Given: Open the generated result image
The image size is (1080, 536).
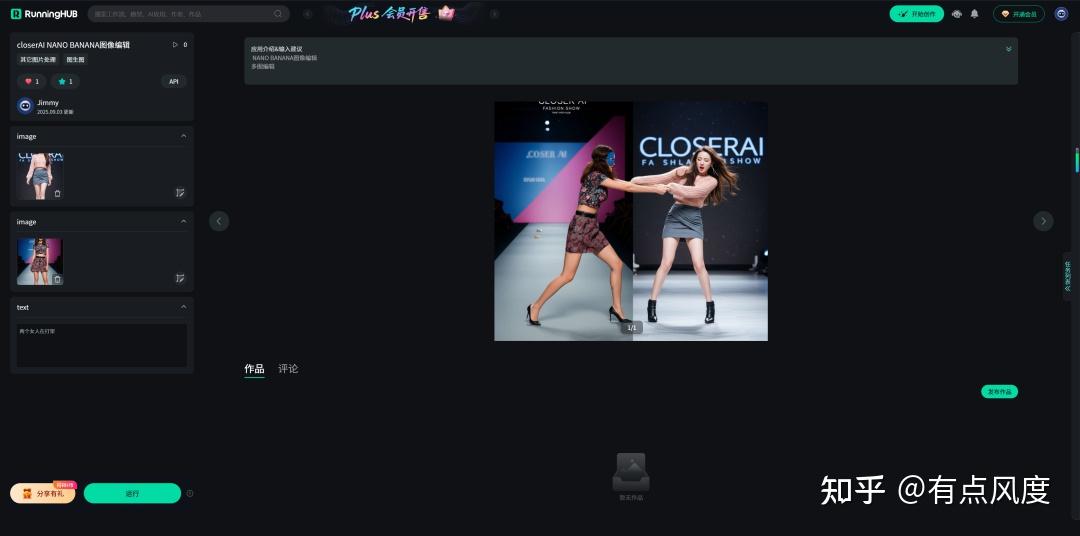Looking at the screenshot, I should point(631,221).
